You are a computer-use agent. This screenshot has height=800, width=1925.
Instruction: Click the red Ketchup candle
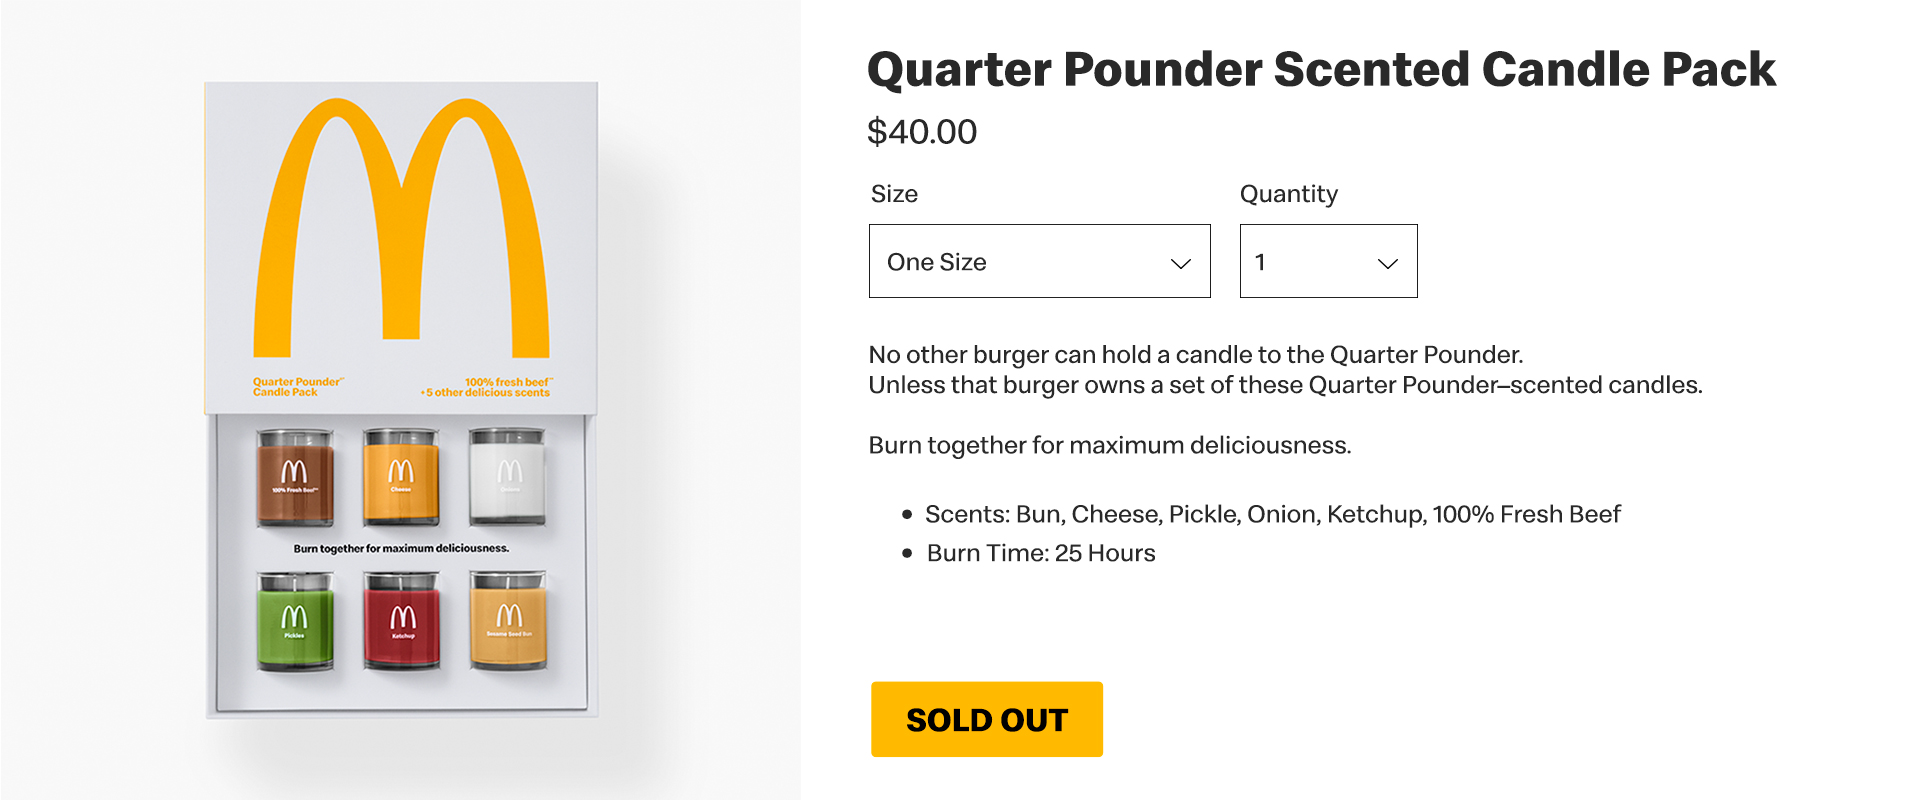pyautogui.click(x=402, y=620)
